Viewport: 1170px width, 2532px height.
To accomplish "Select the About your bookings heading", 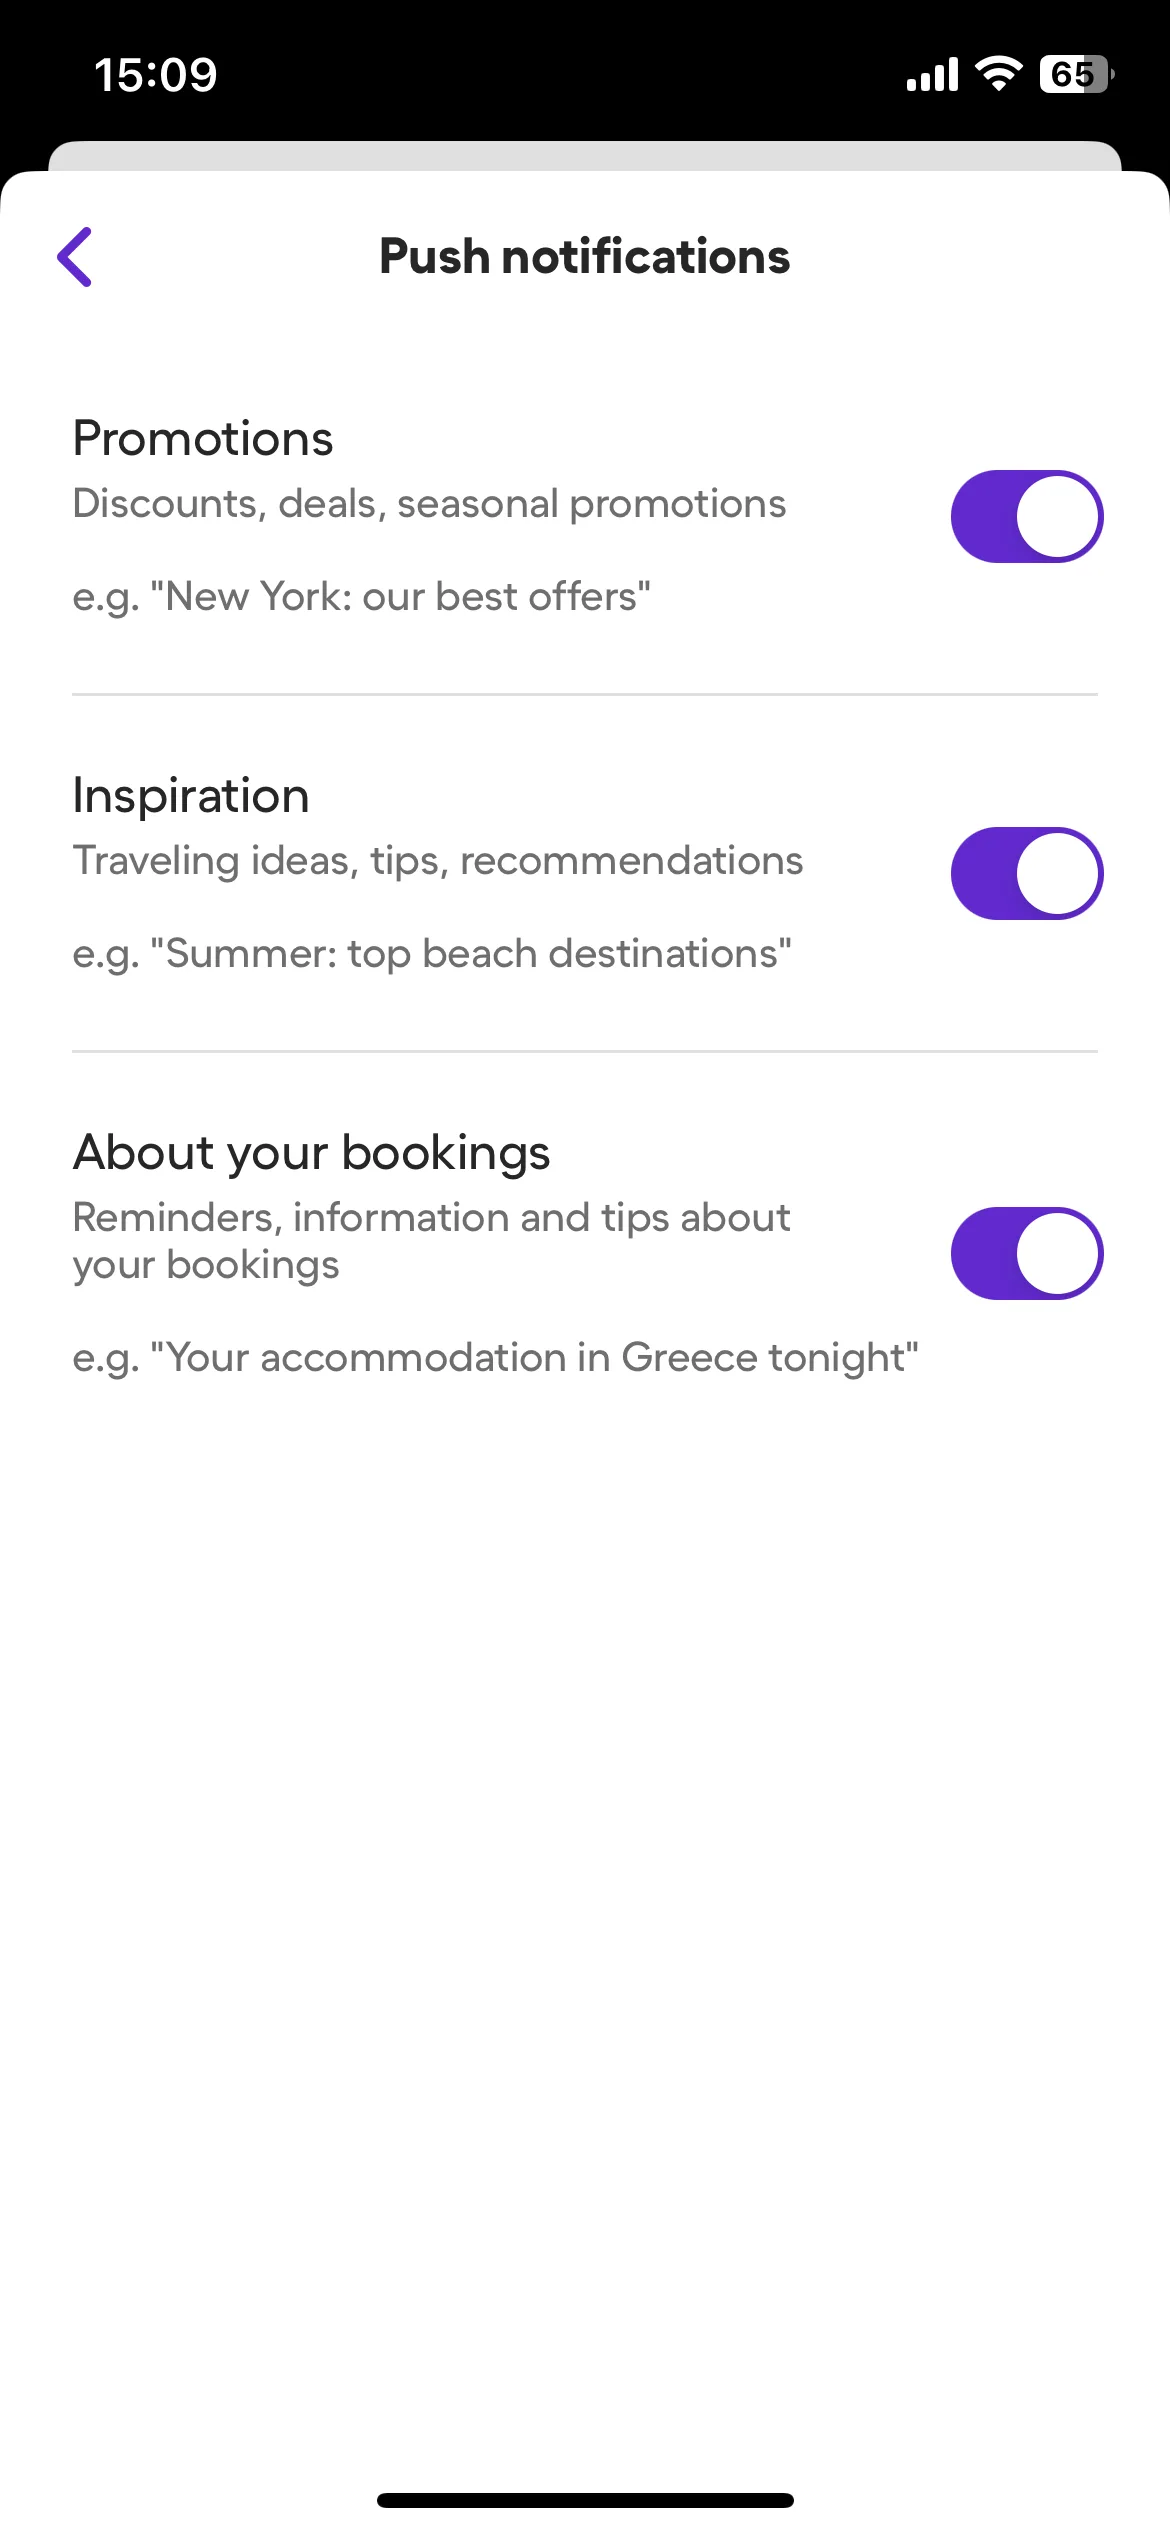I will 311,1152.
